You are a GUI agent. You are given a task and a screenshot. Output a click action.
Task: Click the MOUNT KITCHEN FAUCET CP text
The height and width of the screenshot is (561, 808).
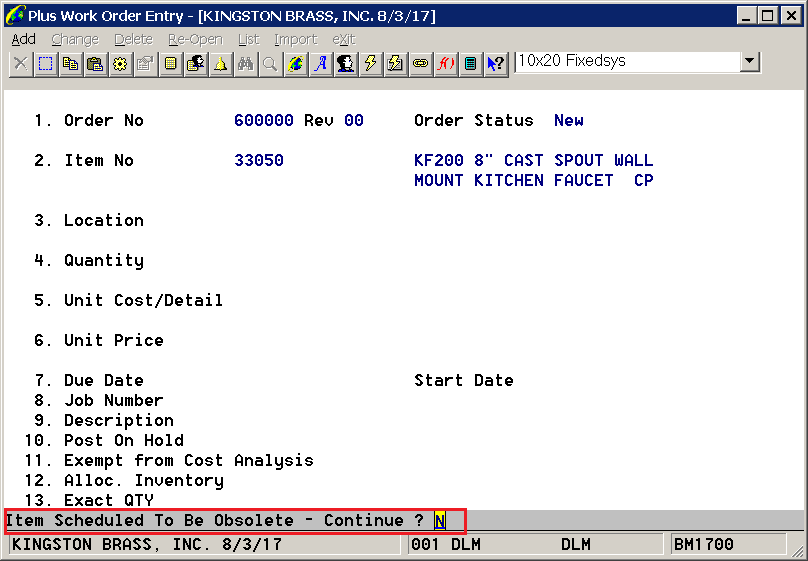(x=533, y=180)
